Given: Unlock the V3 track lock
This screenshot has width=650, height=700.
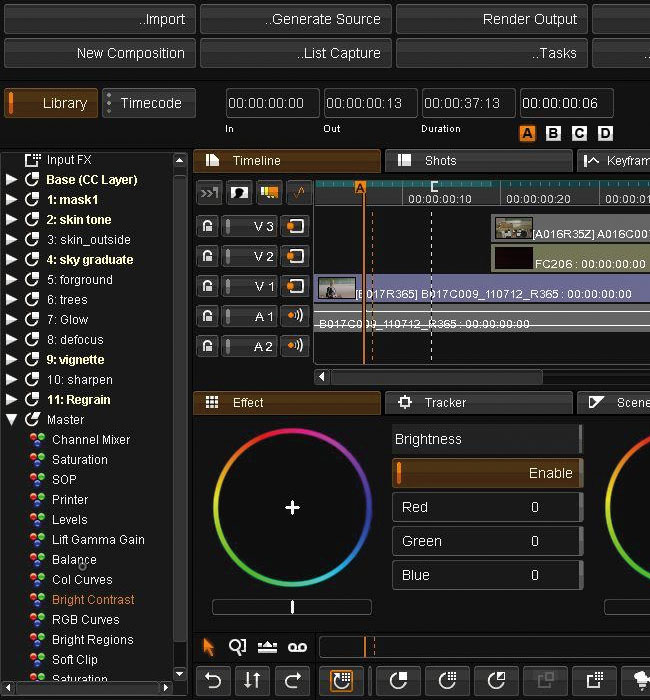Looking at the screenshot, I should coord(208,226).
